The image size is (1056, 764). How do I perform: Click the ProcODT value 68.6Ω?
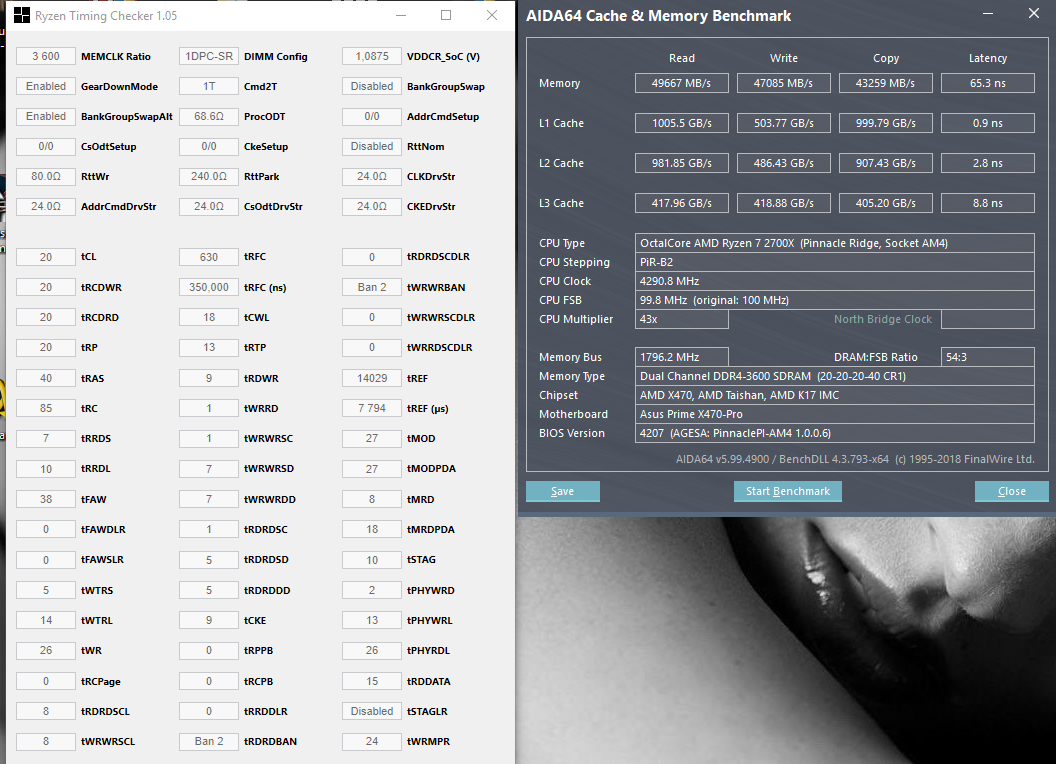click(x=209, y=116)
